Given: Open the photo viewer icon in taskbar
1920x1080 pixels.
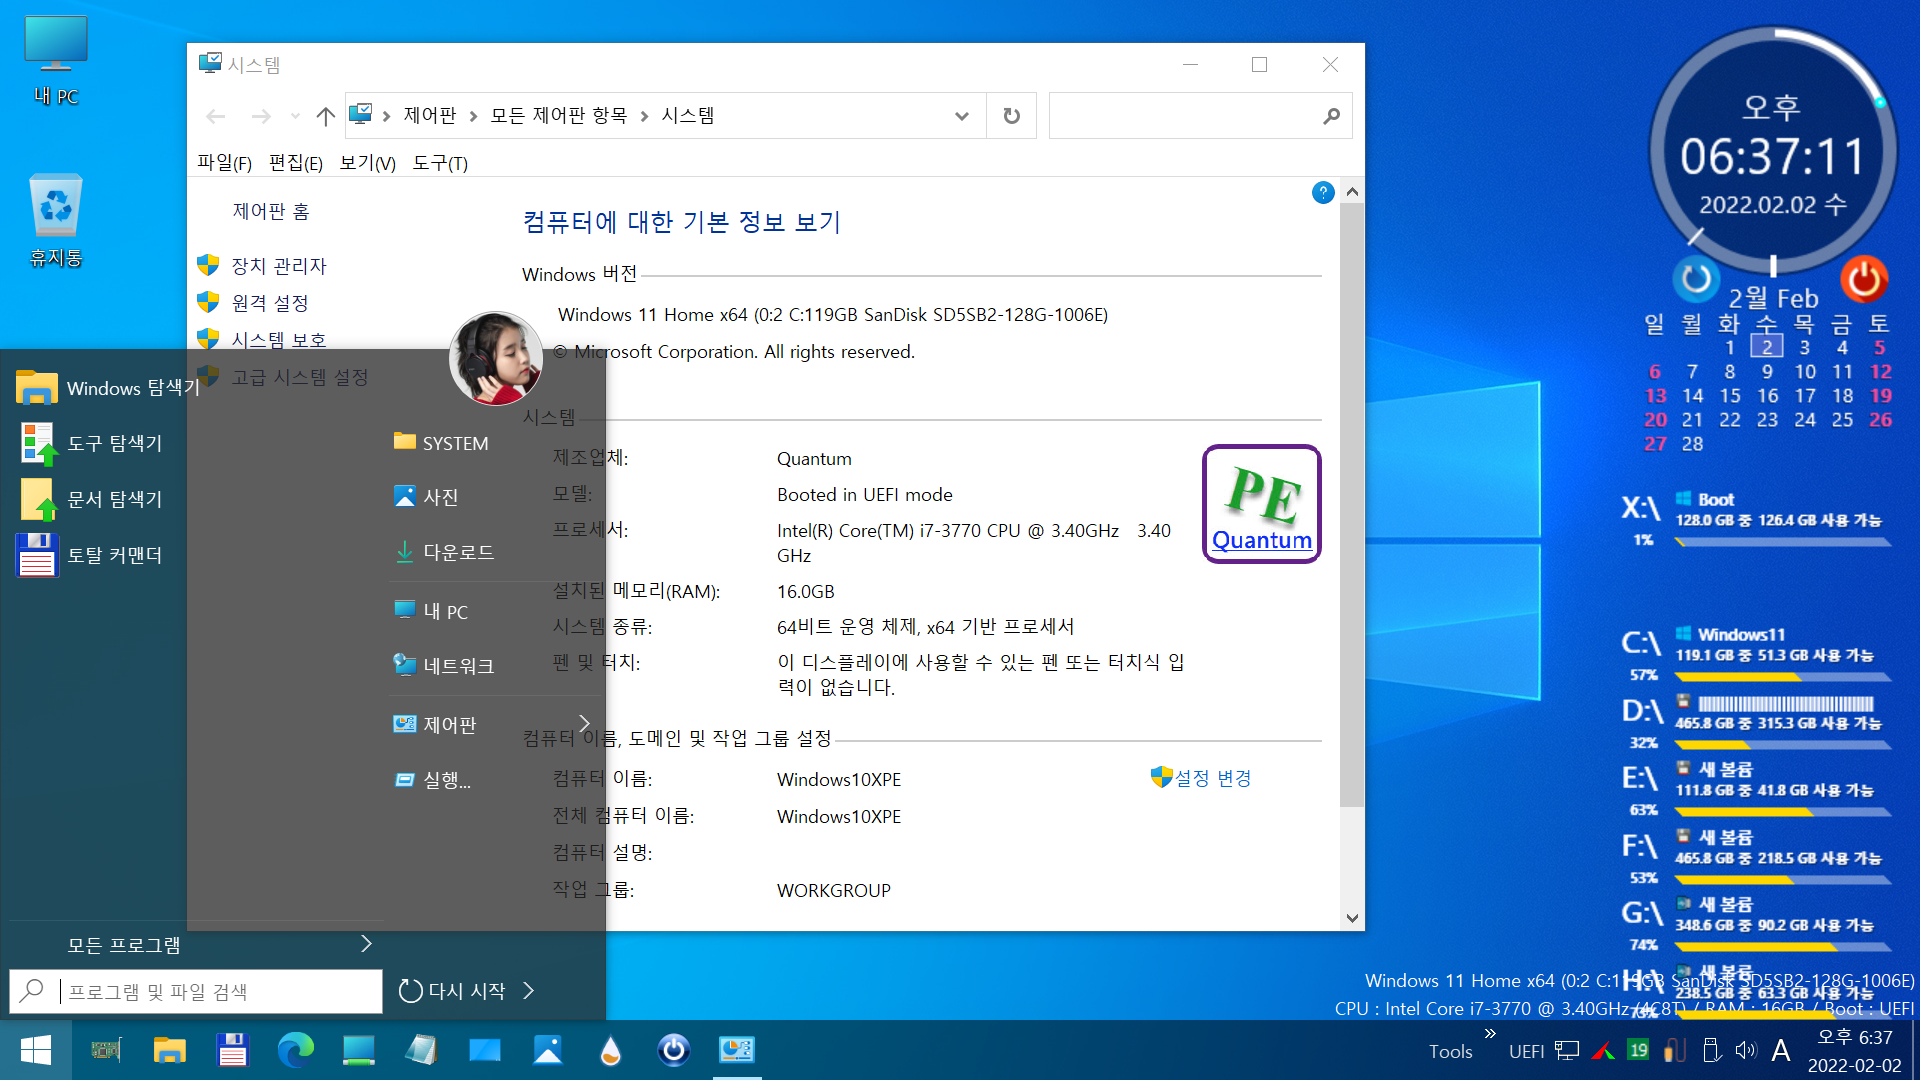Looking at the screenshot, I should pos(547,1050).
